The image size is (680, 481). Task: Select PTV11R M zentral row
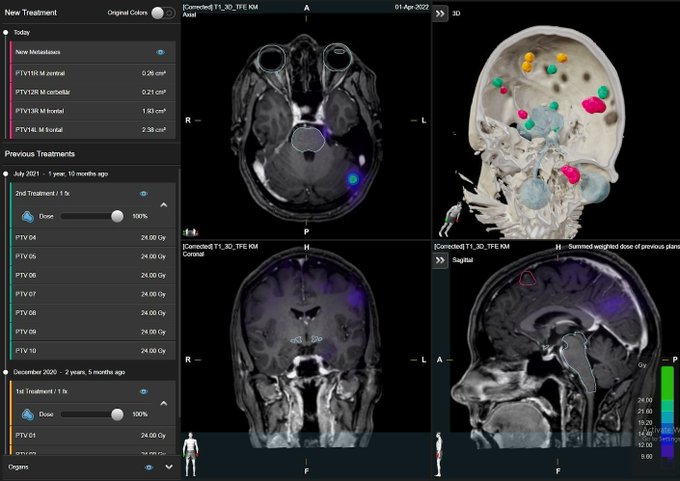click(93, 73)
